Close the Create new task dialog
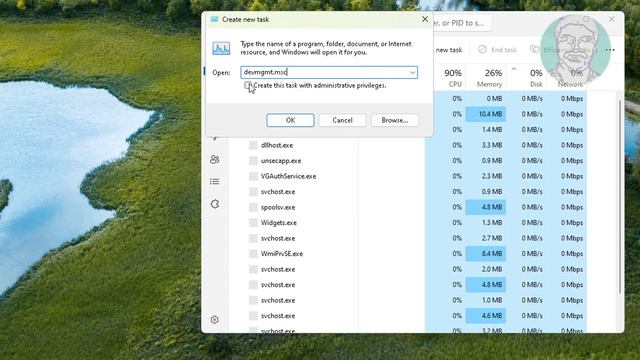640x360 pixels. pos(424,19)
